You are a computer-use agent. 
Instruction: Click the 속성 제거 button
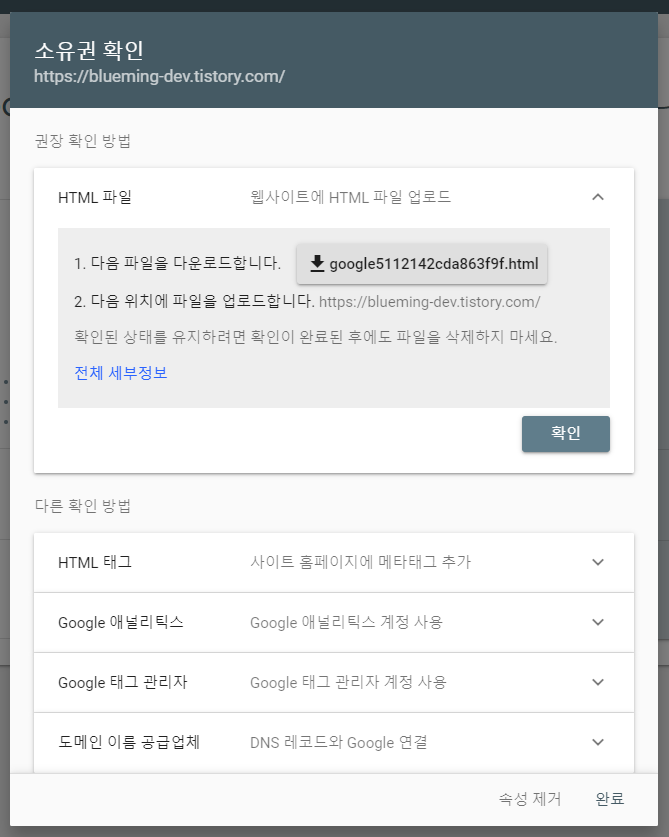pos(530,799)
